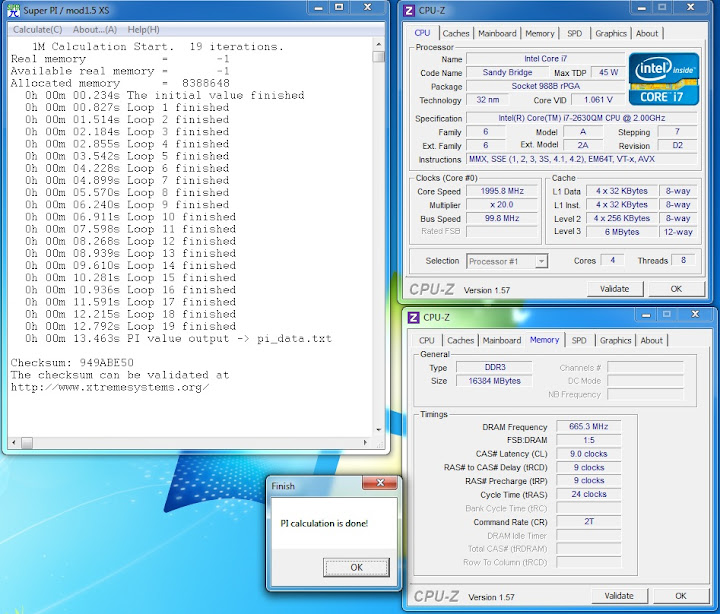Screen dimensions: 720x614
Task: Select CPU tab in lower CPU-Z window
Action: pyautogui.click(x=427, y=340)
